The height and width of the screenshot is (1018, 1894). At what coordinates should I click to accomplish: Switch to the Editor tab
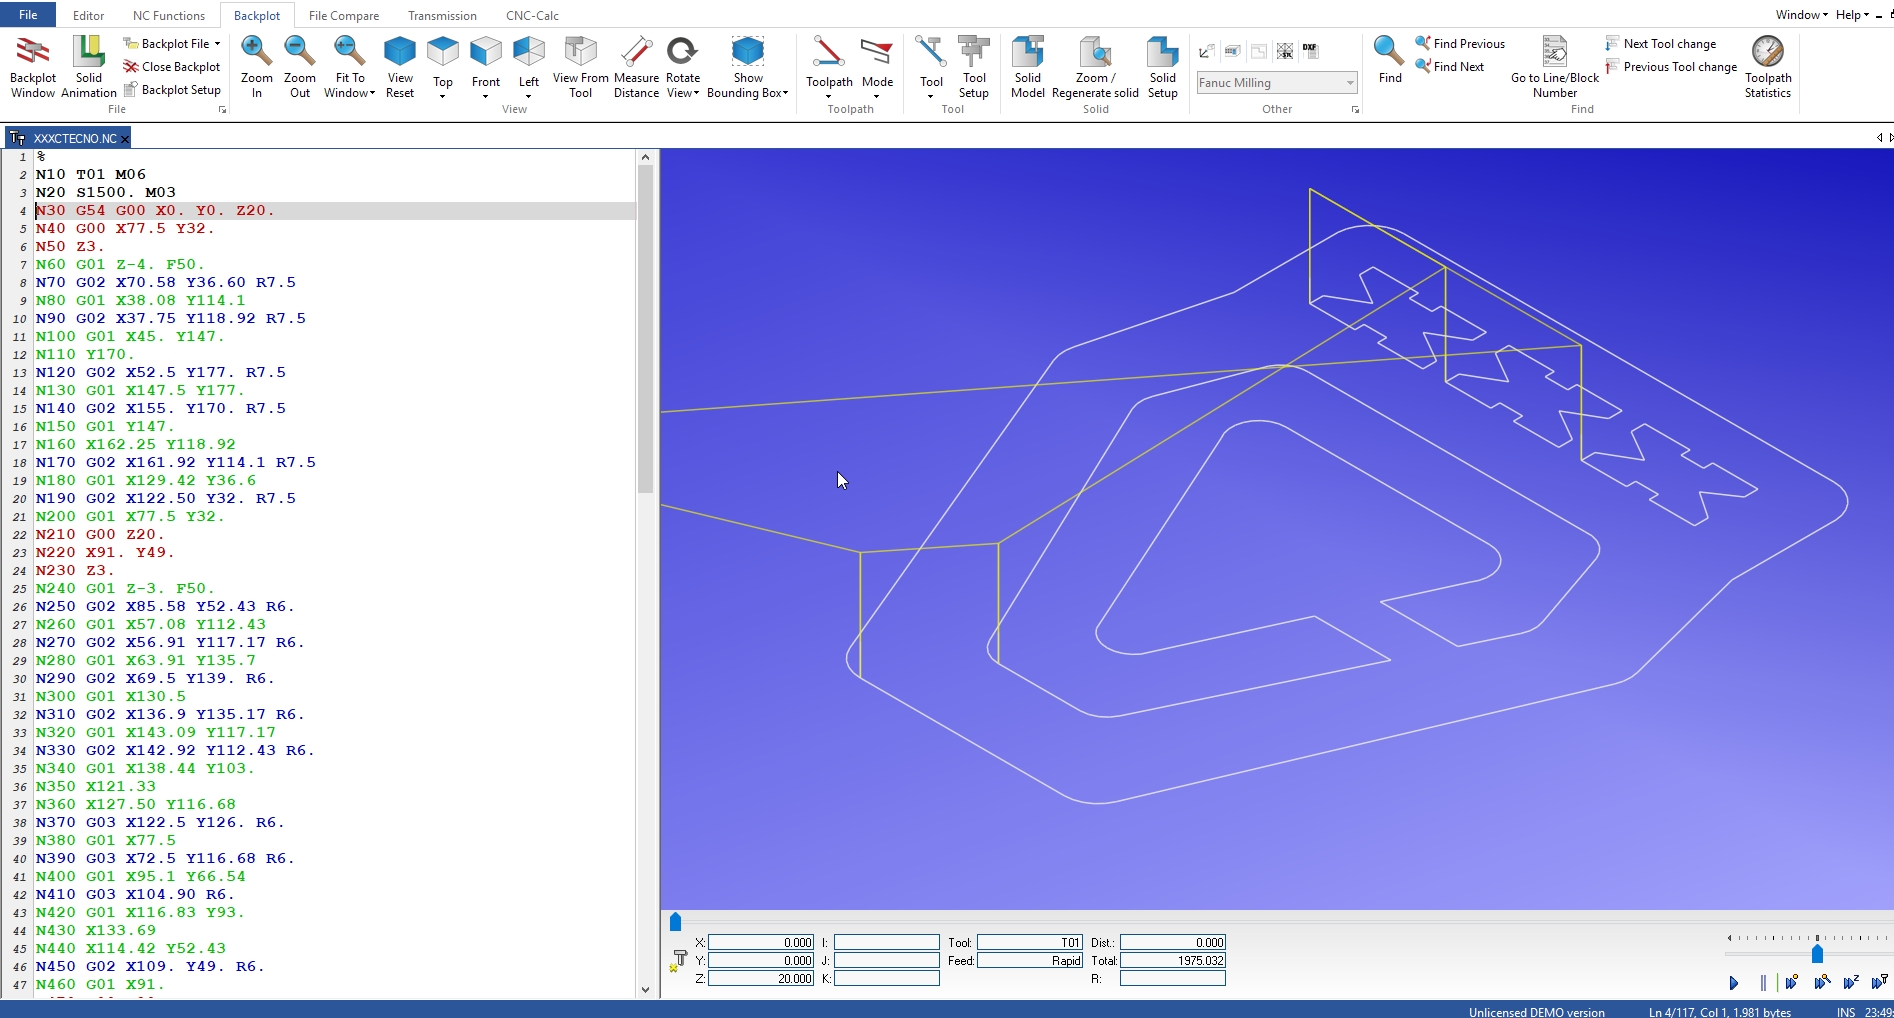tap(88, 15)
